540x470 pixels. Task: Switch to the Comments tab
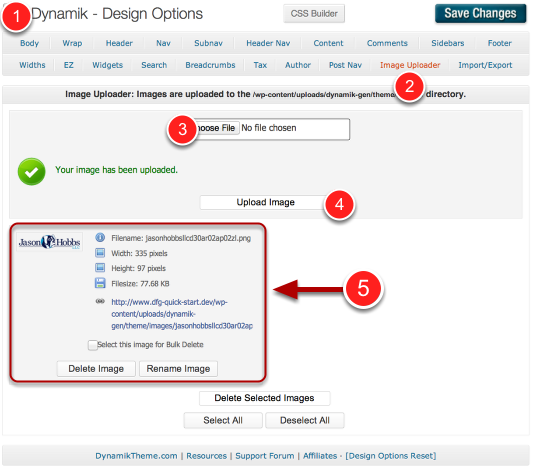click(x=387, y=43)
